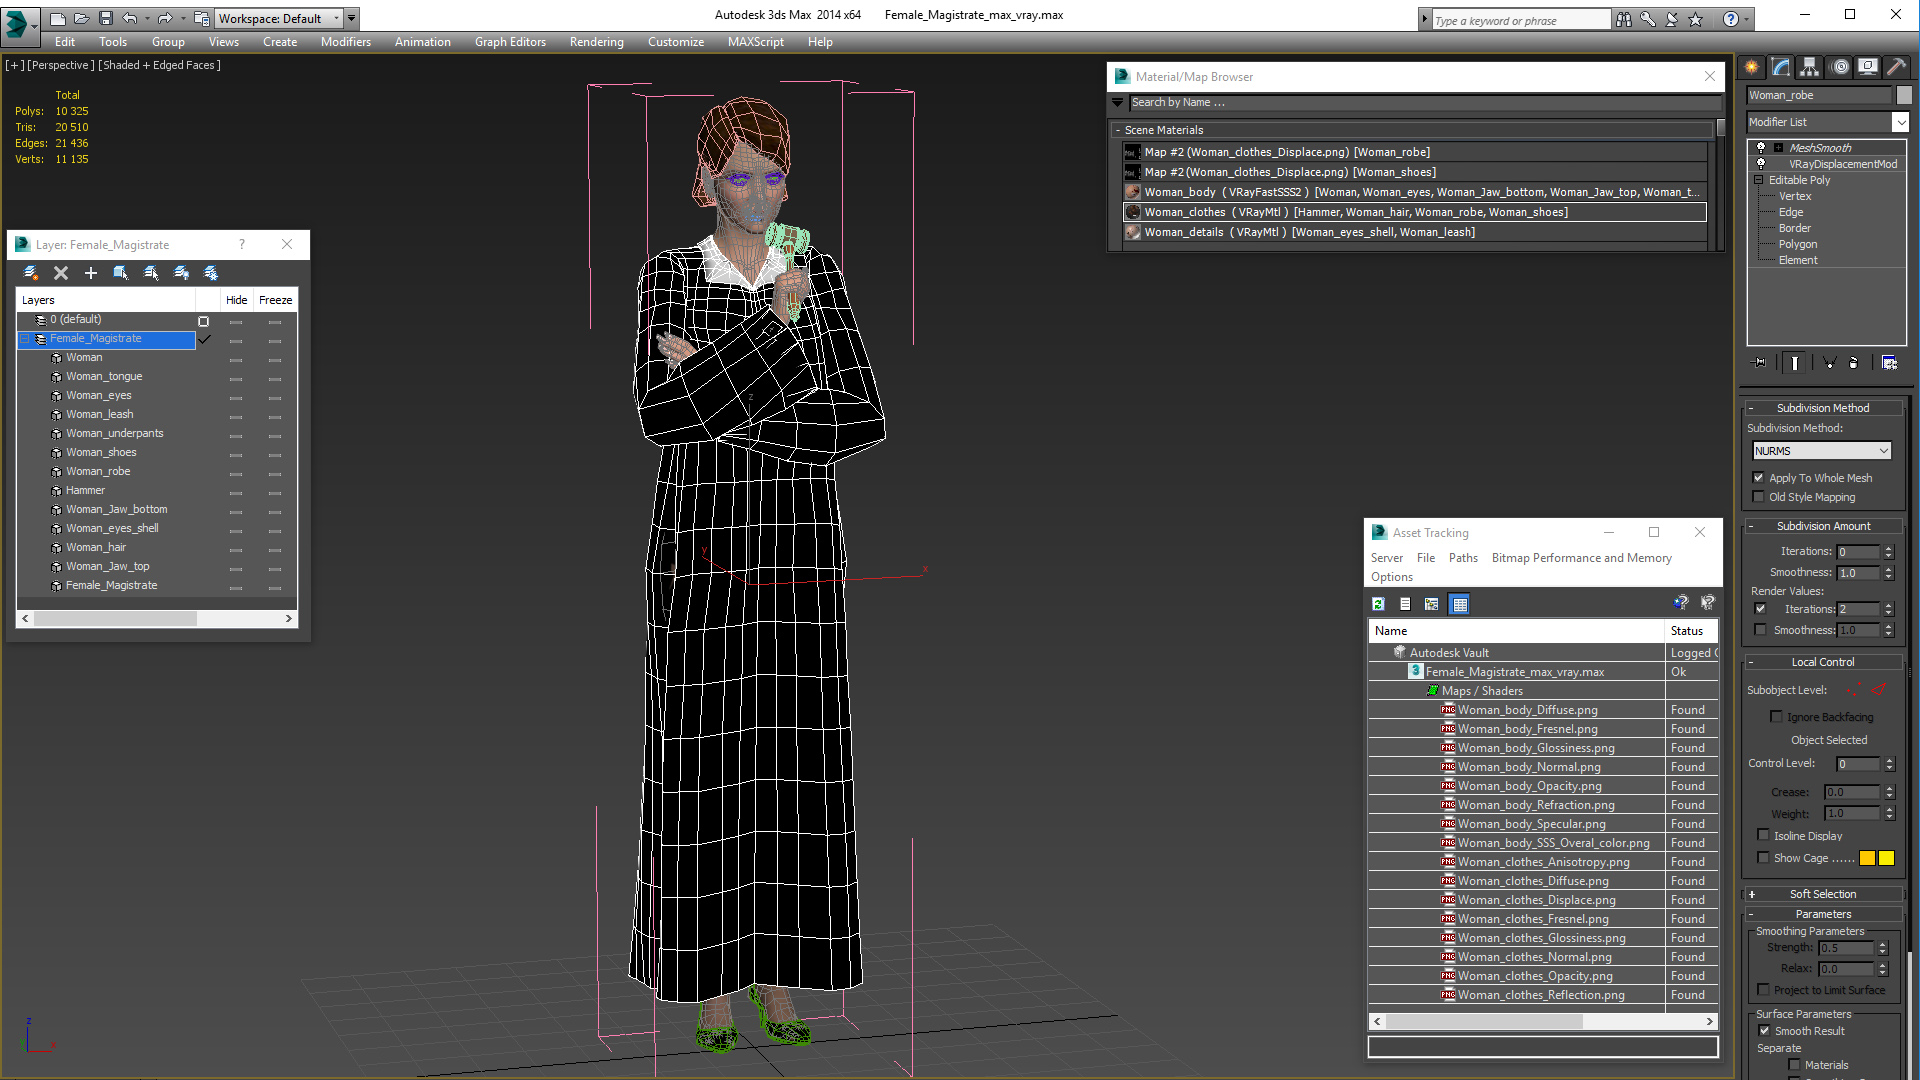Click Remove Modifier trash icon in stack
This screenshot has height=1080, width=1920.
[x=1854, y=363]
